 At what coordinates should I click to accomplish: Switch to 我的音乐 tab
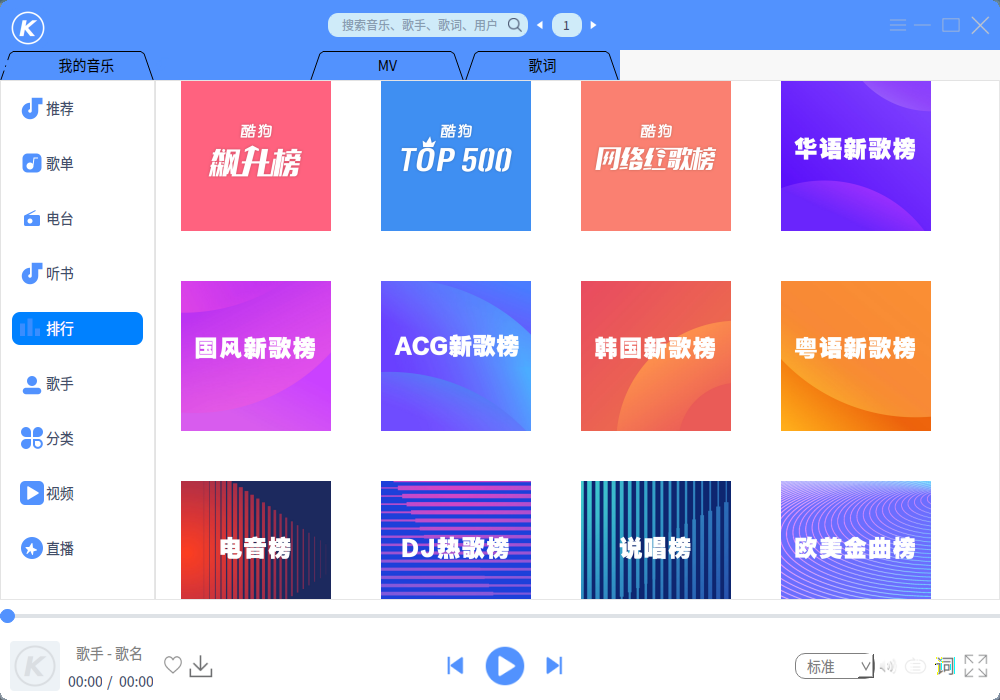click(77, 66)
